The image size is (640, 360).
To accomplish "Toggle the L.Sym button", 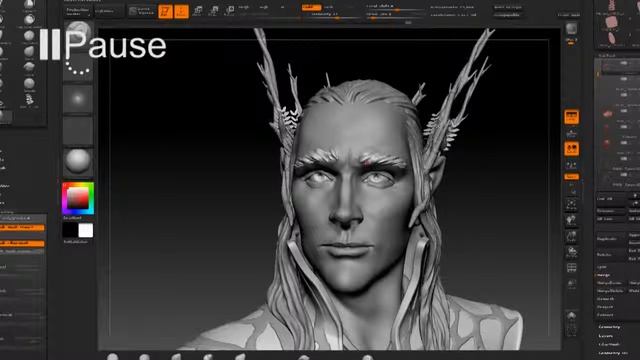I will 571,164.
